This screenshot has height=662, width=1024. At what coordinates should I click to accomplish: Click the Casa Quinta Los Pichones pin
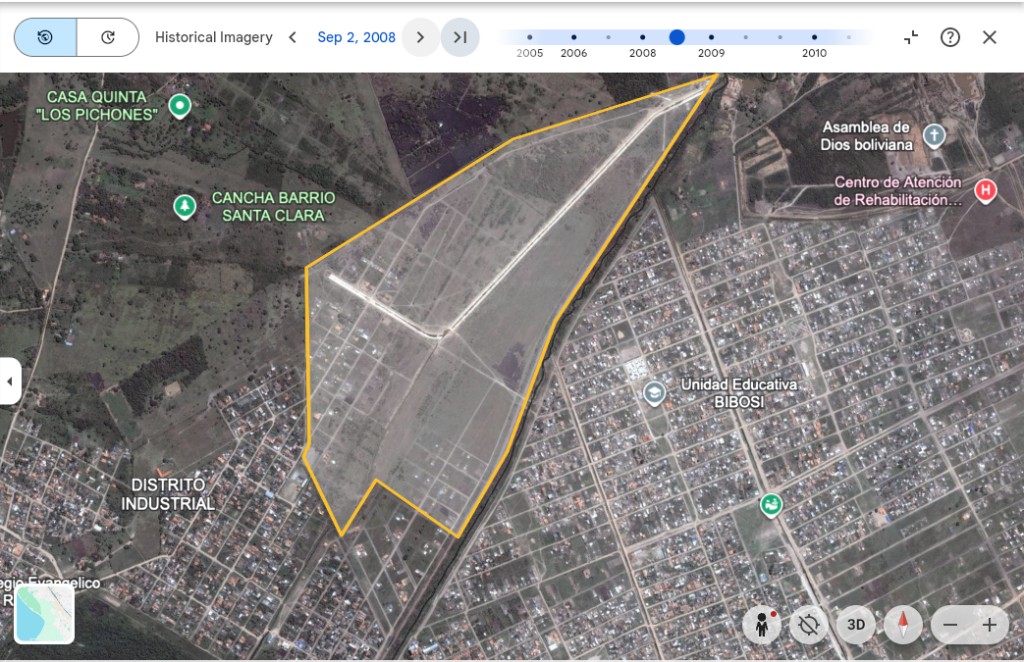[180, 104]
